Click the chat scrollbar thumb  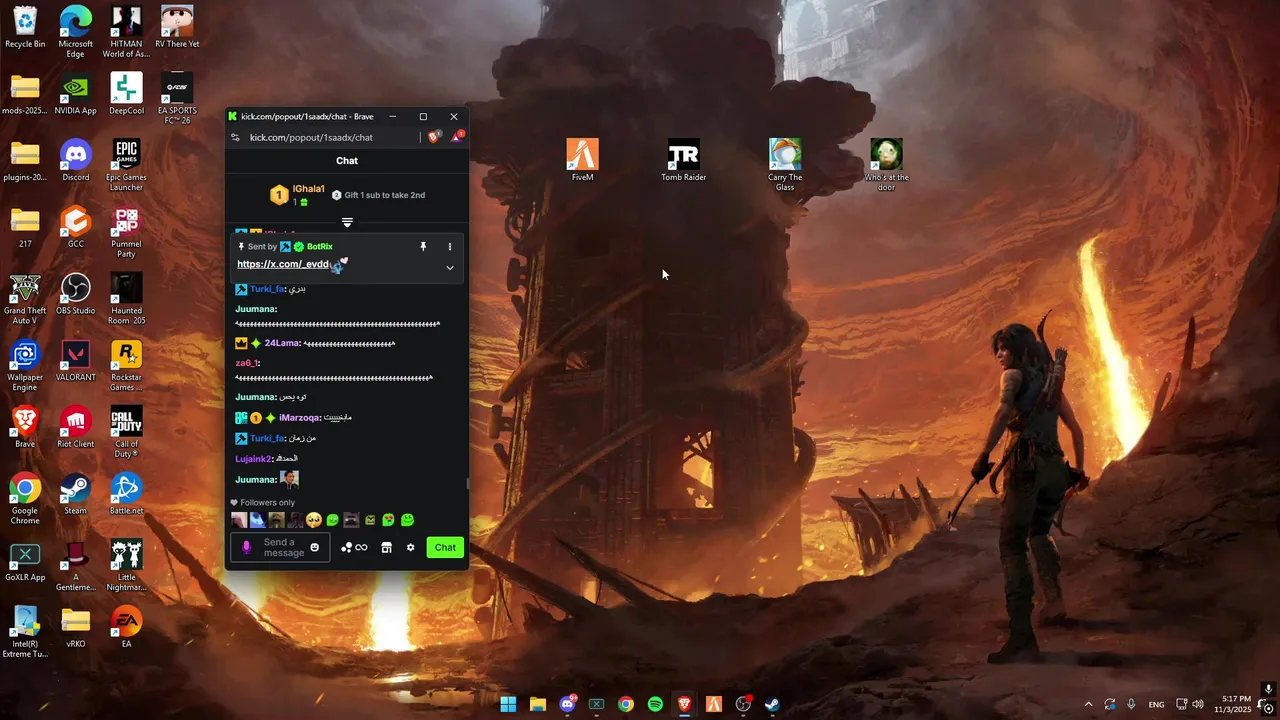[x=468, y=484]
